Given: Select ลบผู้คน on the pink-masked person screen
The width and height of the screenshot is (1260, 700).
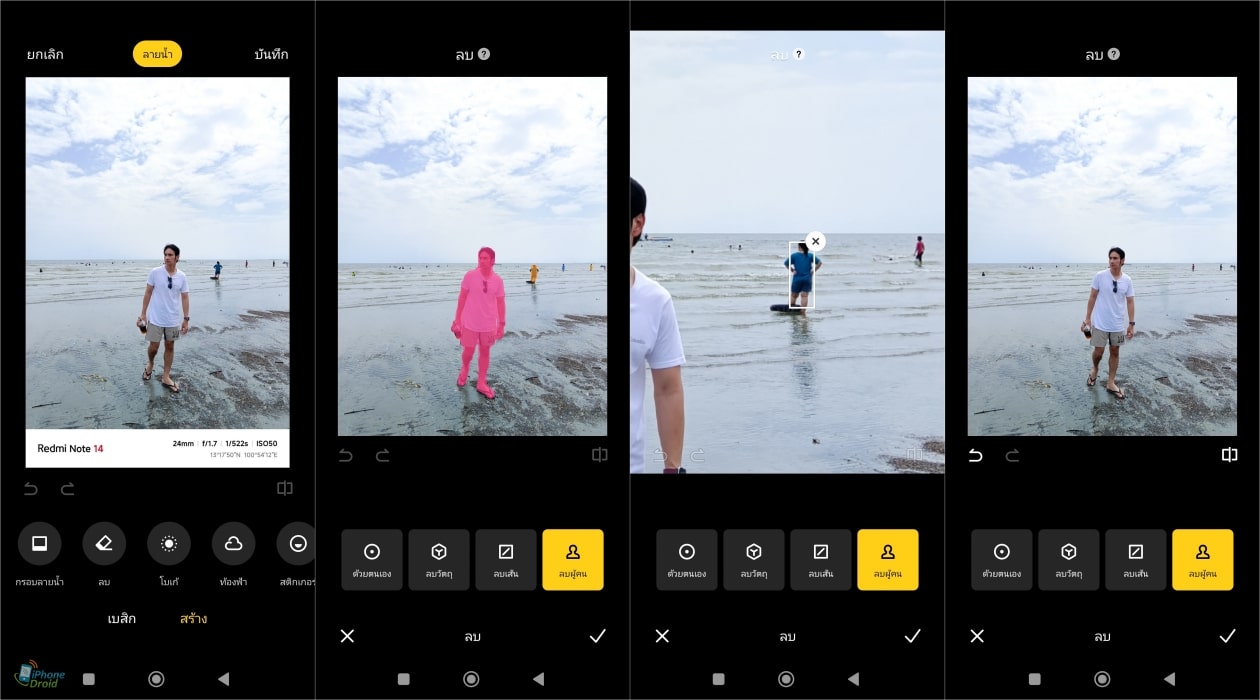Looking at the screenshot, I should [x=573, y=560].
